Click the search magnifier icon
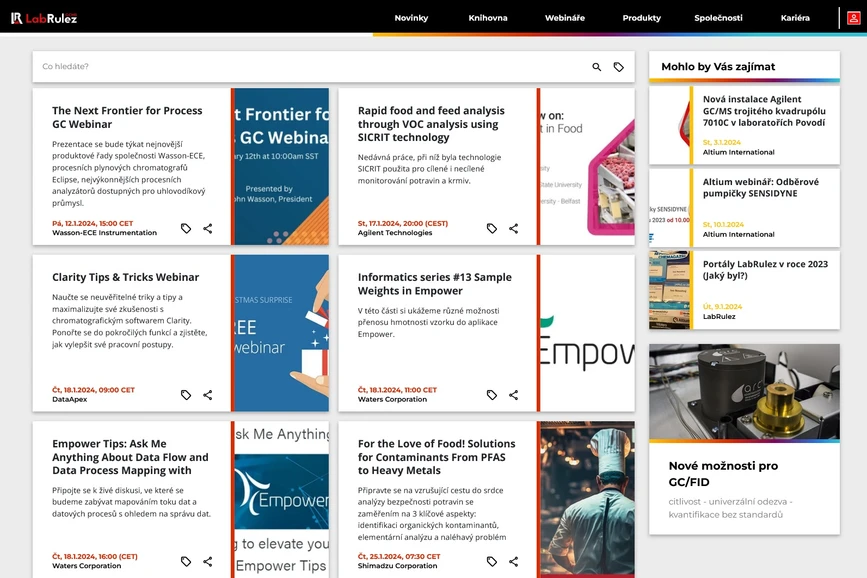 coord(597,67)
